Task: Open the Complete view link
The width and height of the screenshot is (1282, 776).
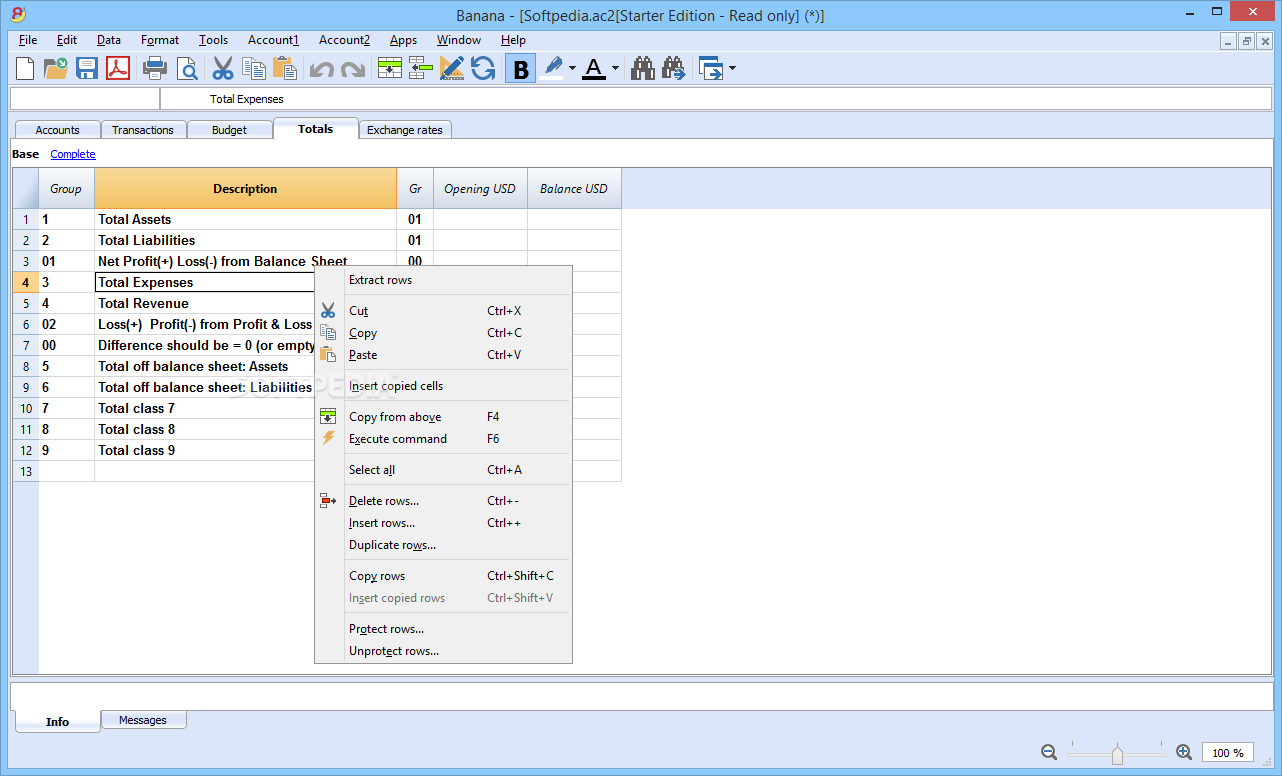Action: [73, 154]
